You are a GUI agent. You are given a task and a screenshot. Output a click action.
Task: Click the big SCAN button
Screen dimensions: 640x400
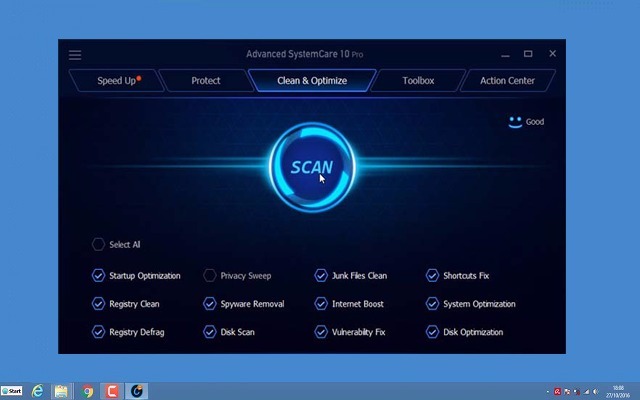(x=312, y=167)
